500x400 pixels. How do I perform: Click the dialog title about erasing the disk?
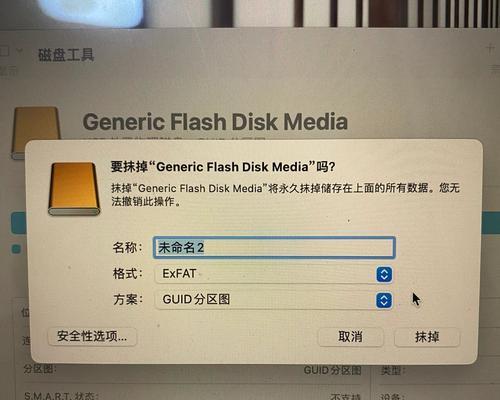(x=223, y=167)
